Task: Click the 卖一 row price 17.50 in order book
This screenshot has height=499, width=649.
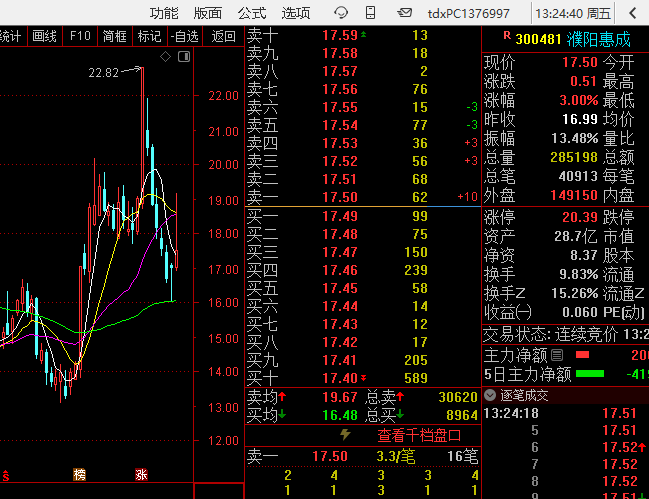Action: tap(340, 197)
